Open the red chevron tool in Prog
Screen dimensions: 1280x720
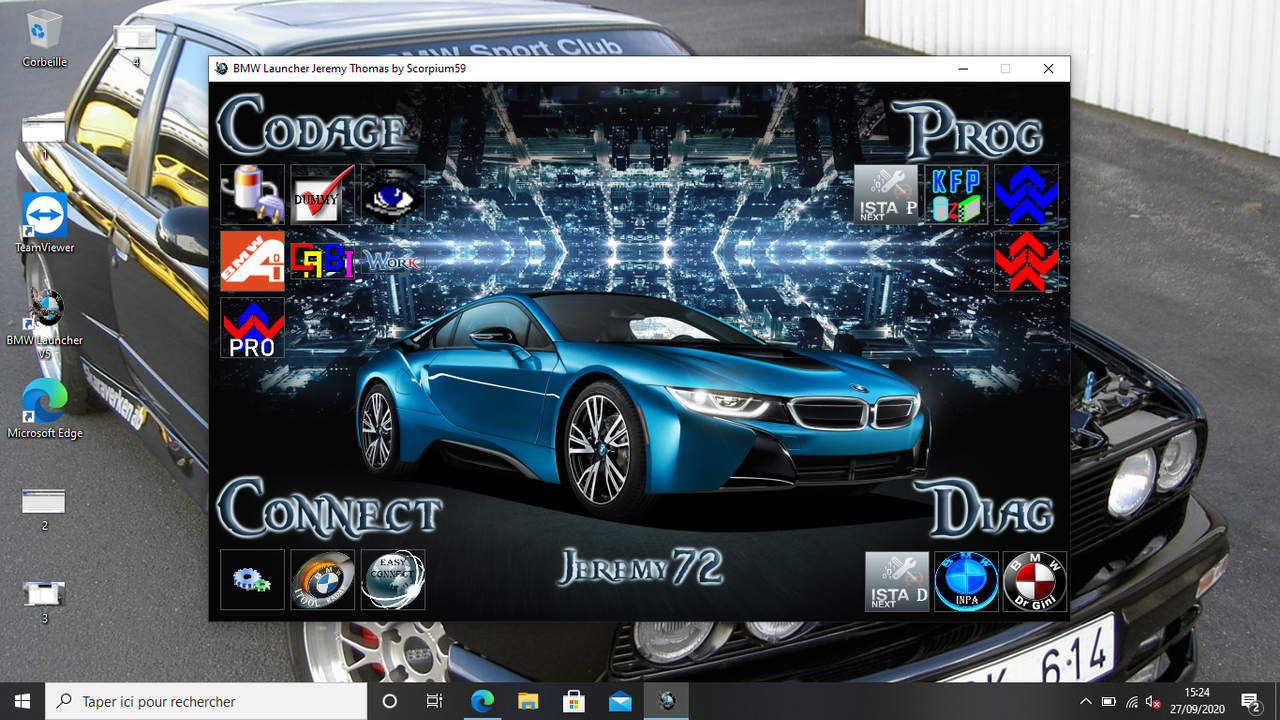click(1026, 261)
